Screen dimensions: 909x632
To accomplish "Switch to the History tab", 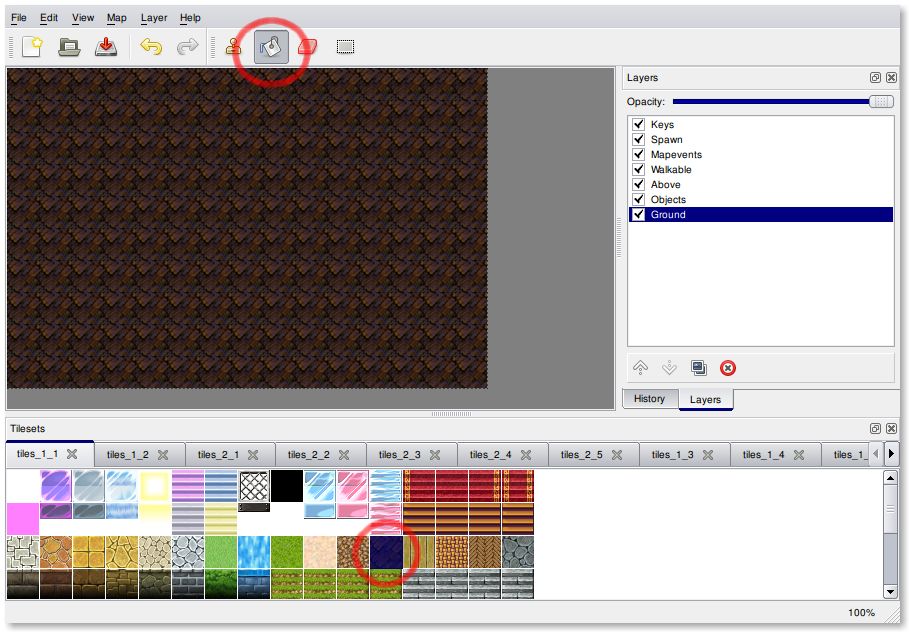I will coord(649,399).
